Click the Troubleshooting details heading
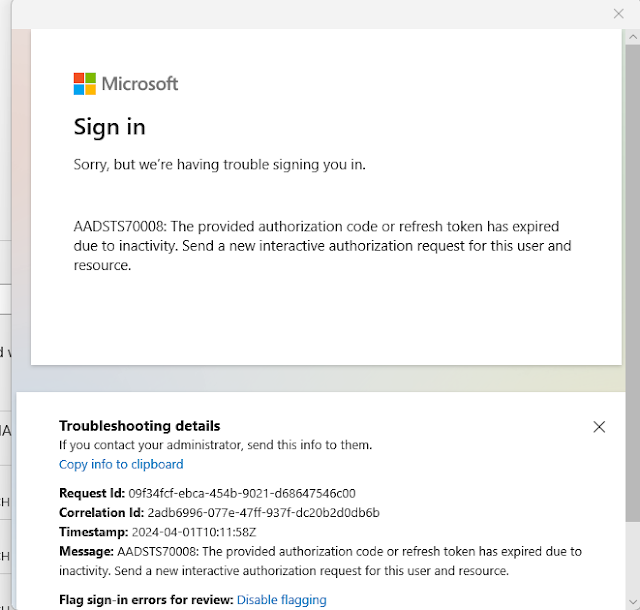640x610 pixels. coord(140,426)
